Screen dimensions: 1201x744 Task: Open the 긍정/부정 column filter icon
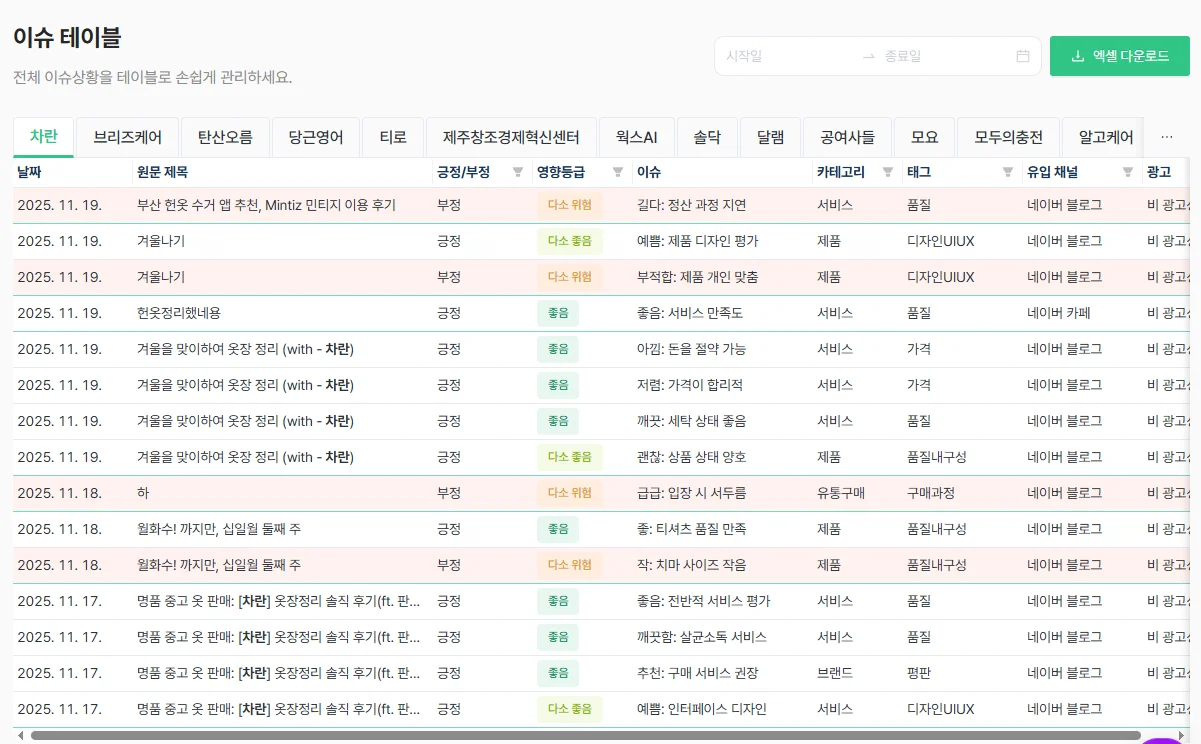(517, 172)
